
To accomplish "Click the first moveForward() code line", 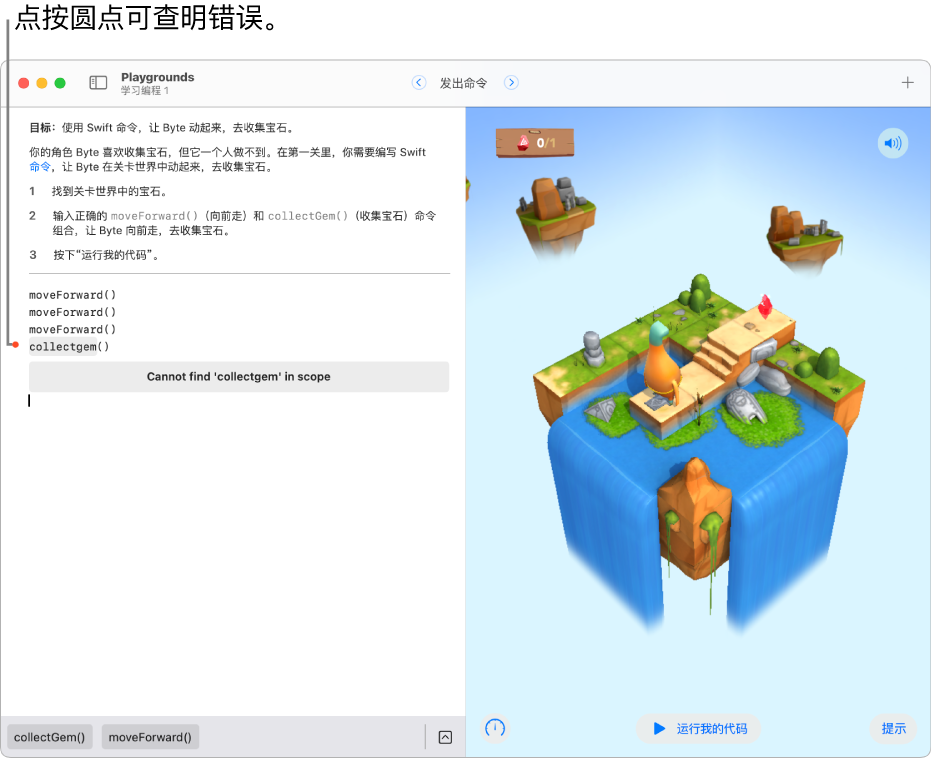I will [72, 295].
